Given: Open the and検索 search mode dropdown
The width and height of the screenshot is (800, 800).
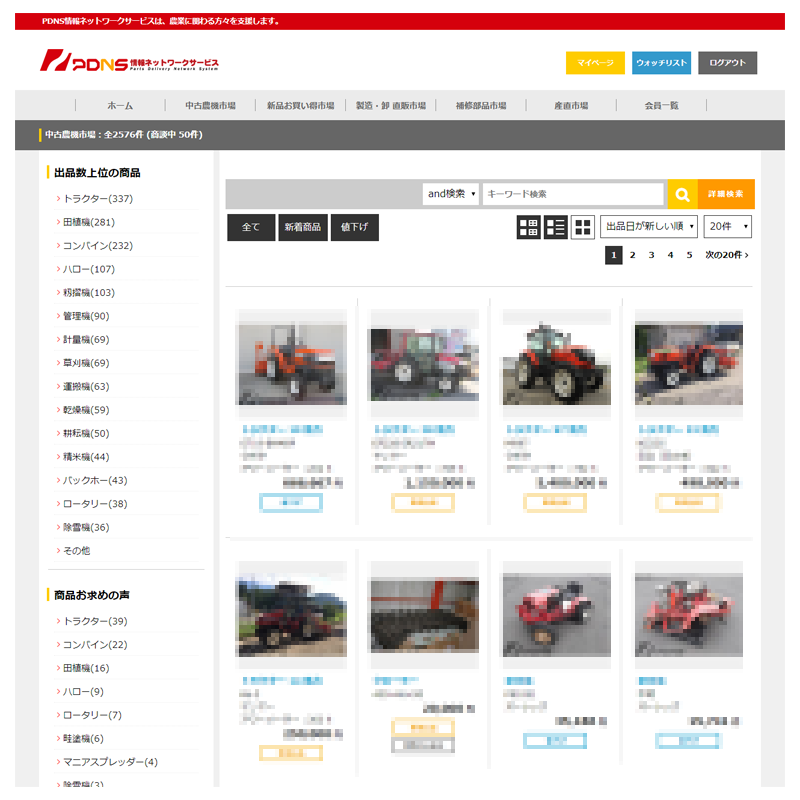Looking at the screenshot, I should click(451, 194).
